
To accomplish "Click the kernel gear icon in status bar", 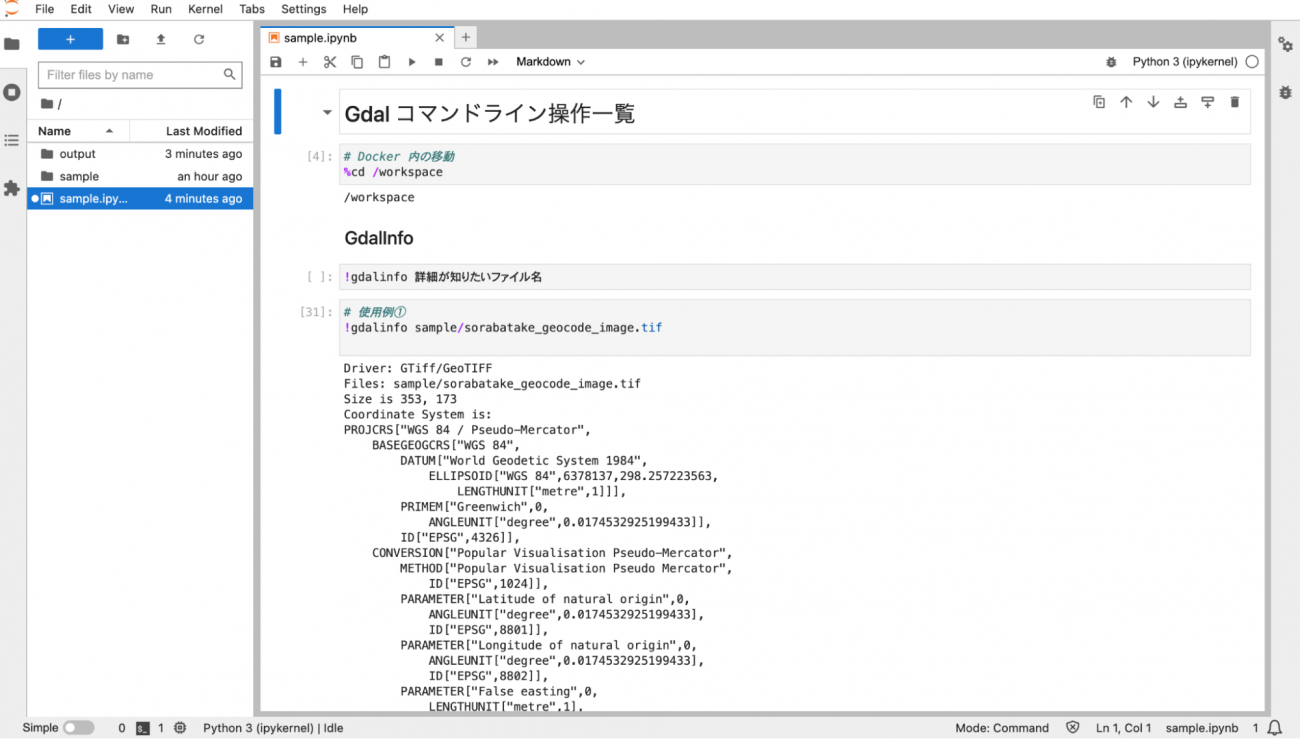I will (180, 728).
